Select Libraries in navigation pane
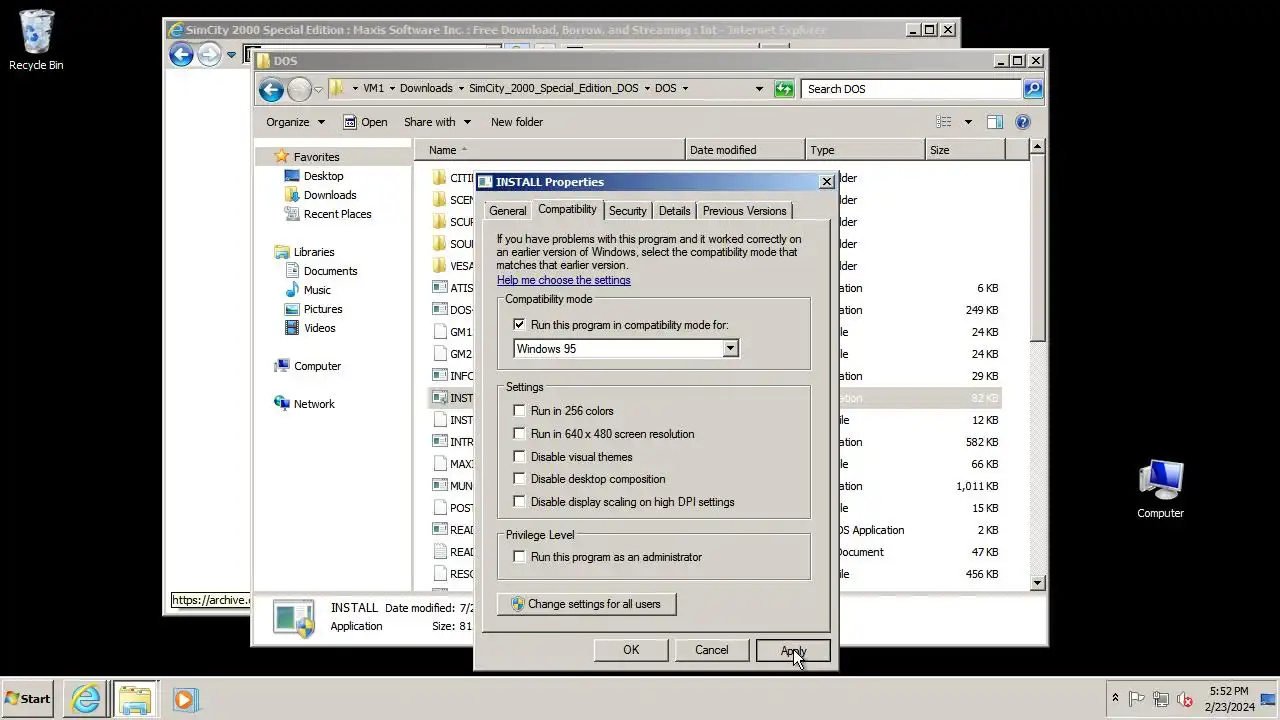The height and width of the screenshot is (720, 1280). [x=304, y=252]
